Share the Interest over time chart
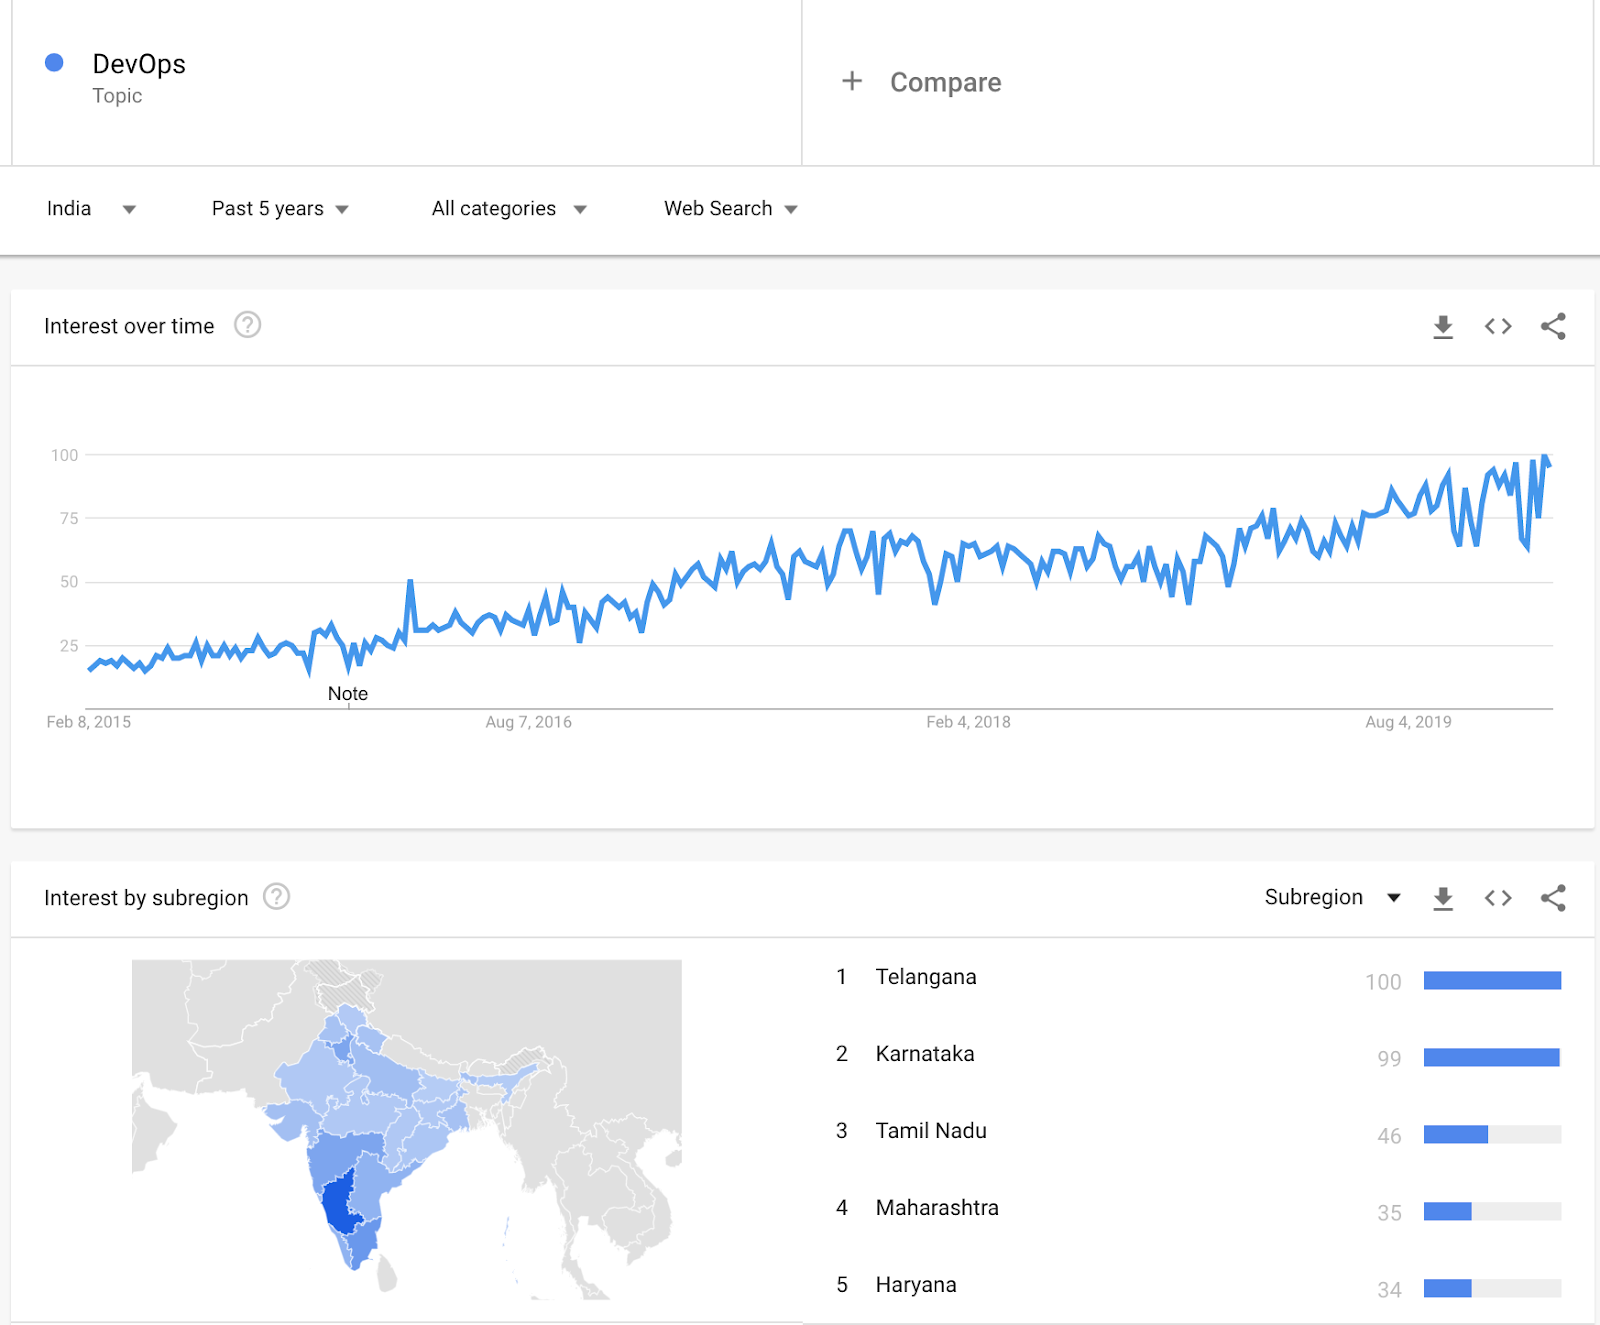The image size is (1600, 1325). (1552, 327)
